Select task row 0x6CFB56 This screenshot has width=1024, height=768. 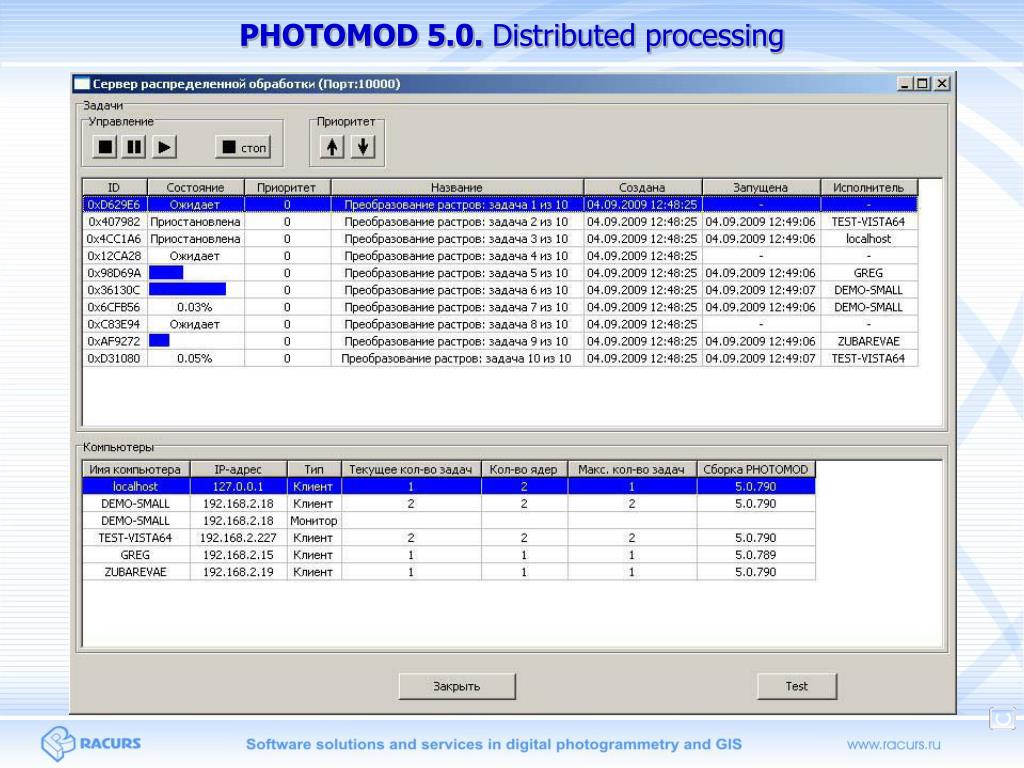pos(500,307)
